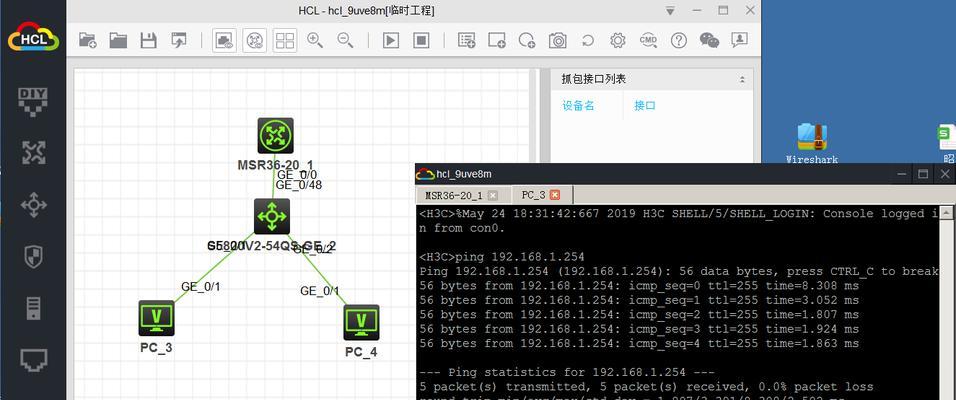Image resolution: width=956 pixels, height=400 pixels.
Task: Click the HCL cloud logo
Action: pyautogui.click(x=34, y=37)
